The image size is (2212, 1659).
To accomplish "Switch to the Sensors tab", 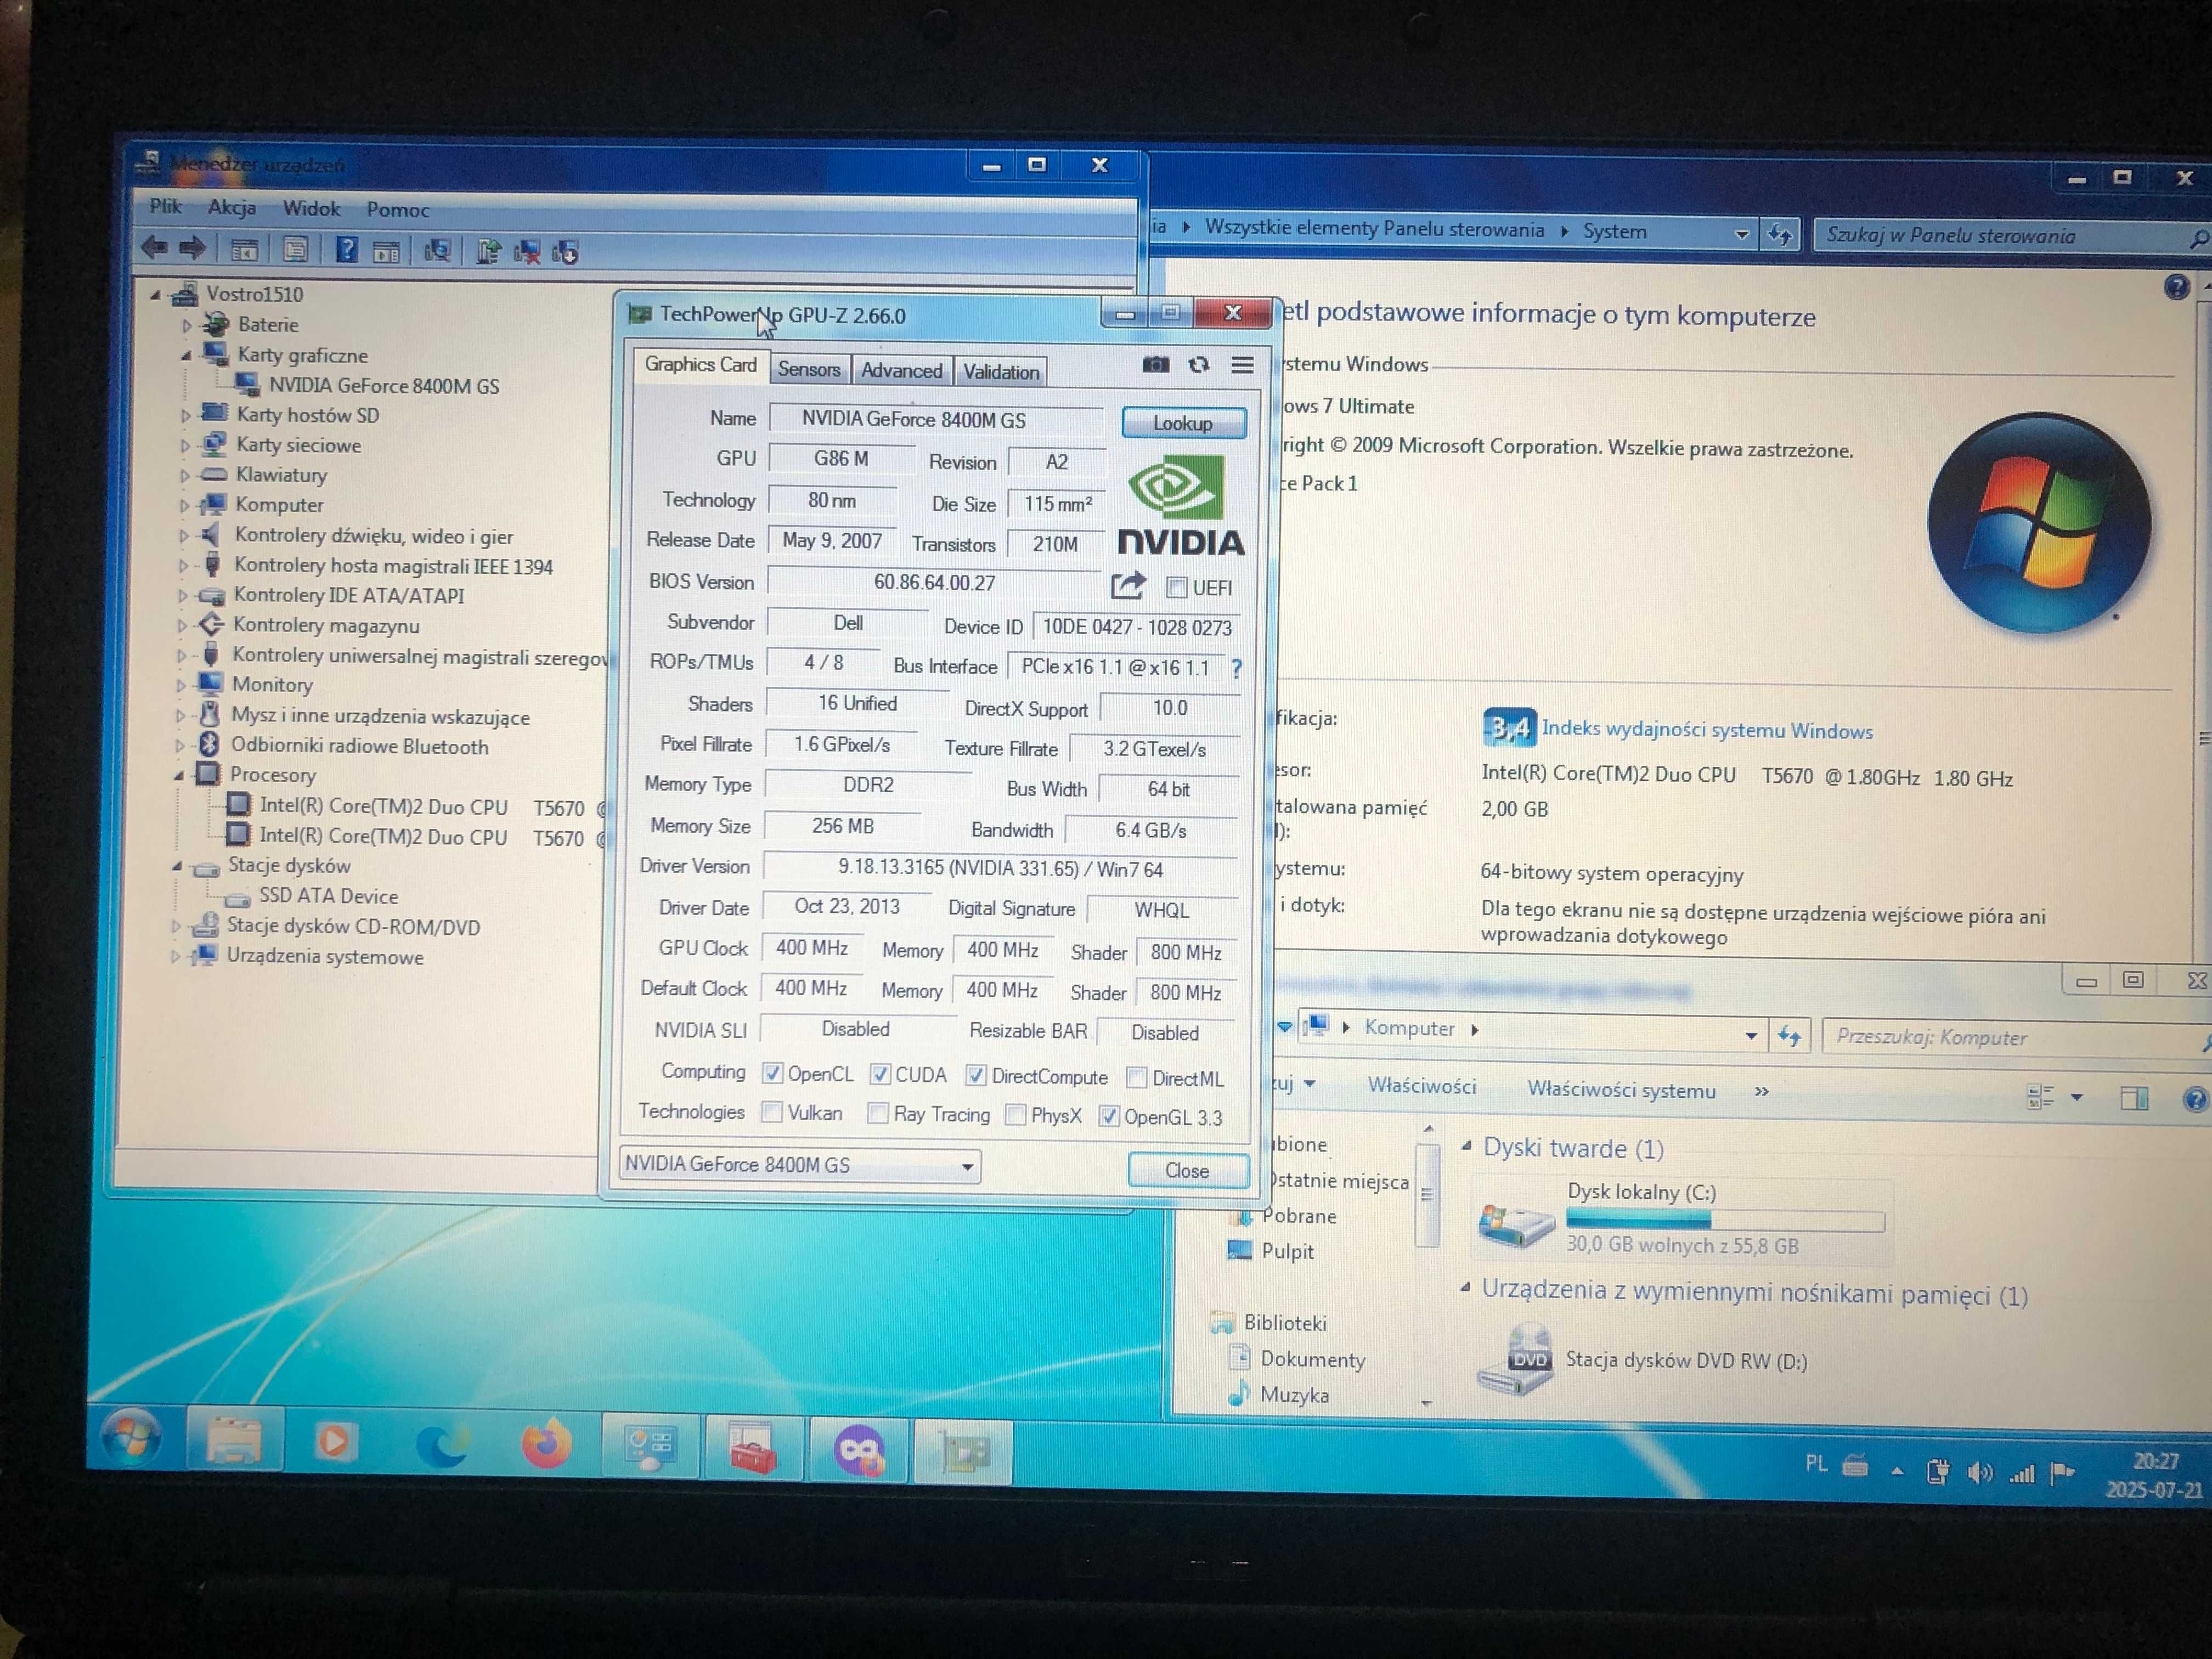I will (809, 369).
